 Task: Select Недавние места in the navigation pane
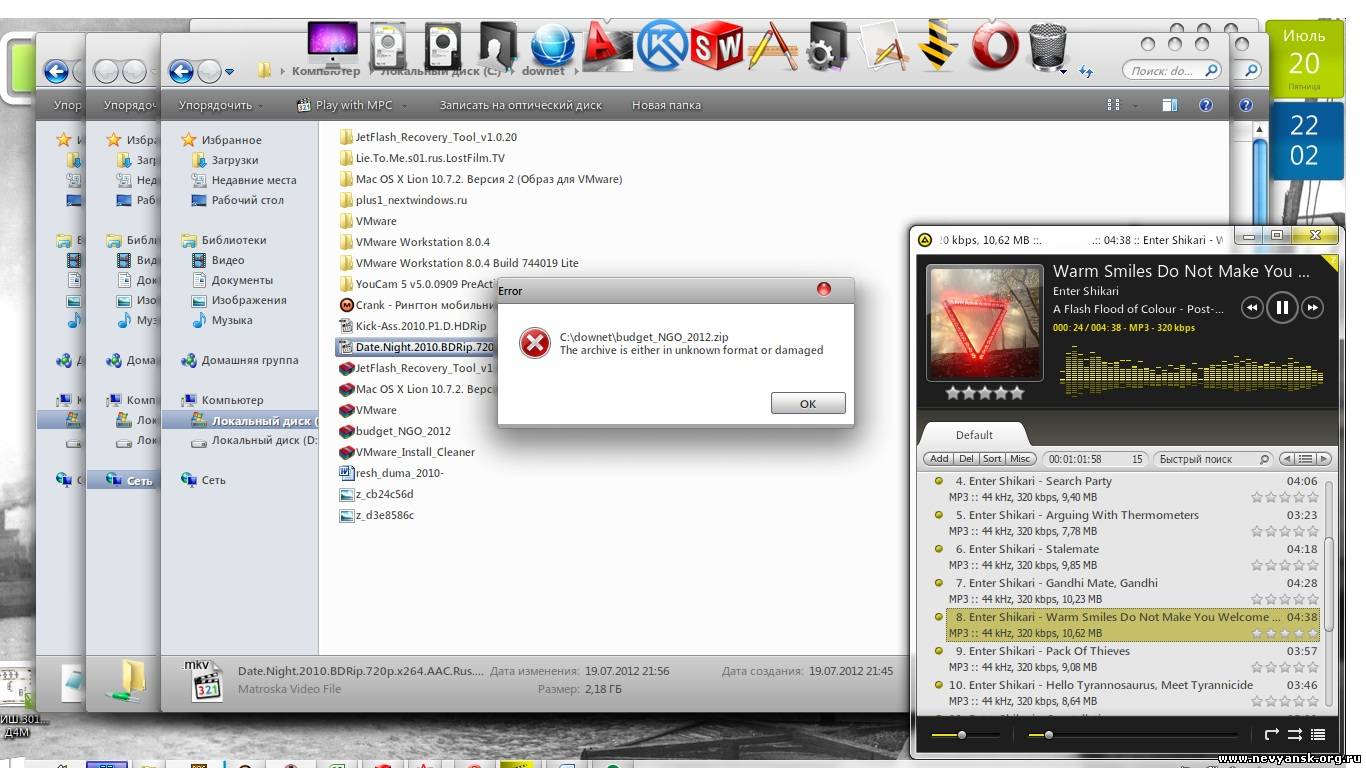coord(245,180)
